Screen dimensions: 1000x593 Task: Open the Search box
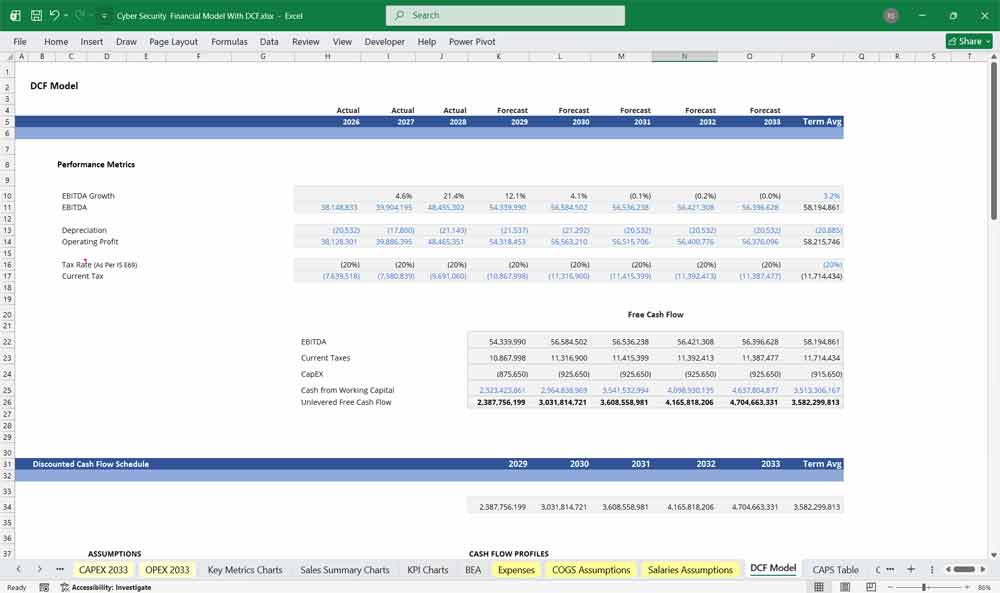click(505, 15)
